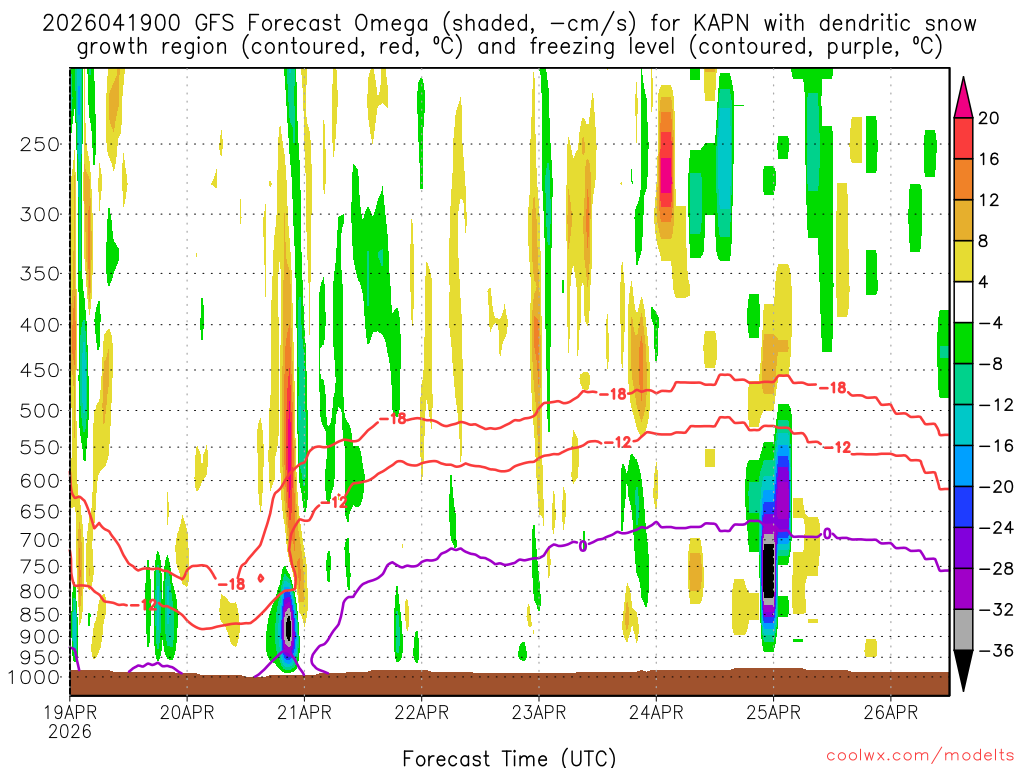Select the 350 pressure axis label

point(40,274)
